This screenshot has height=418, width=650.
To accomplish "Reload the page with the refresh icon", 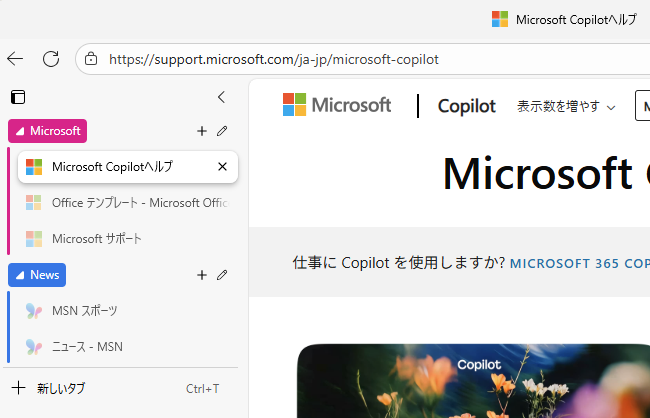I will 51,59.
